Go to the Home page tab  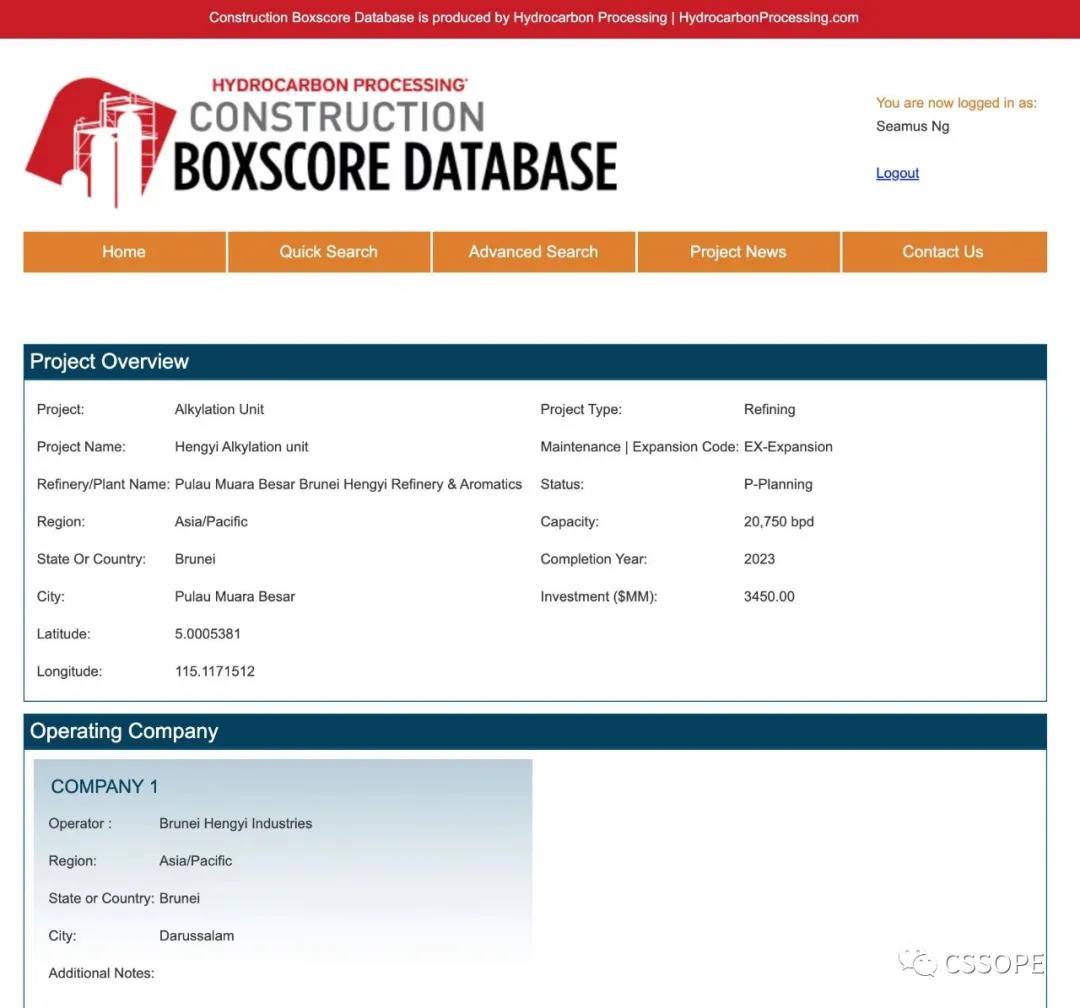124,252
